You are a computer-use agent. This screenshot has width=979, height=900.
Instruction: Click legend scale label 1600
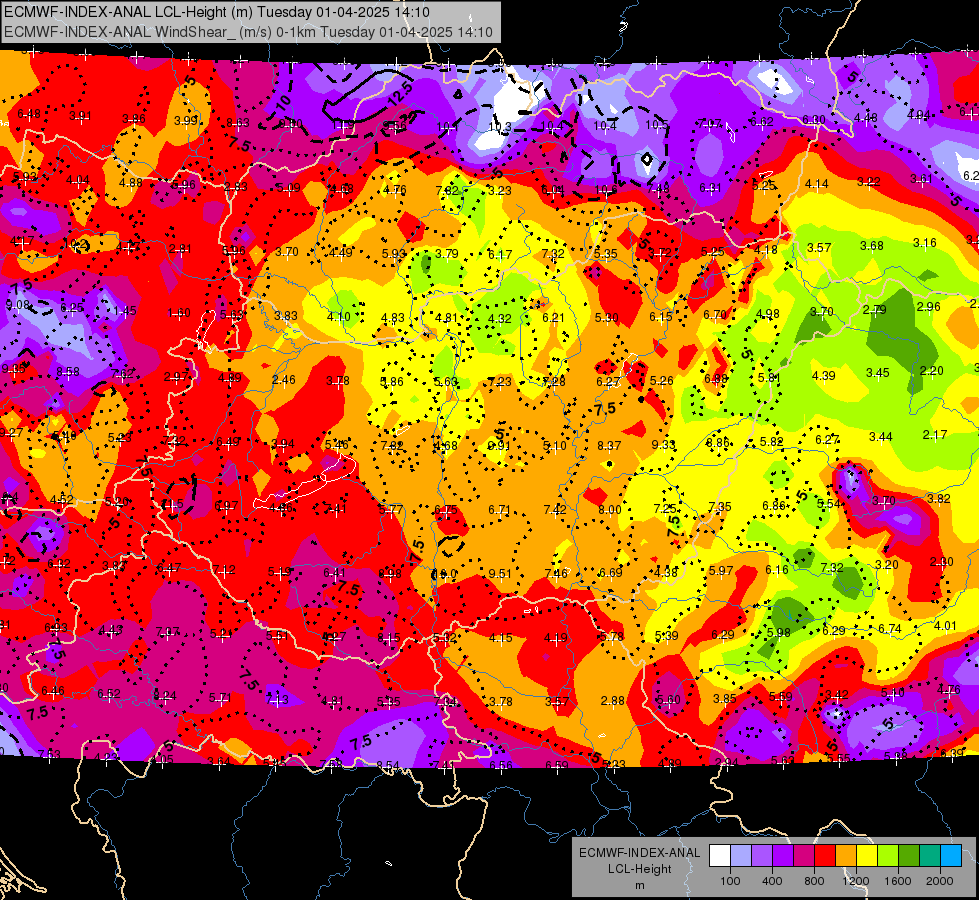pyautogui.click(x=898, y=881)
